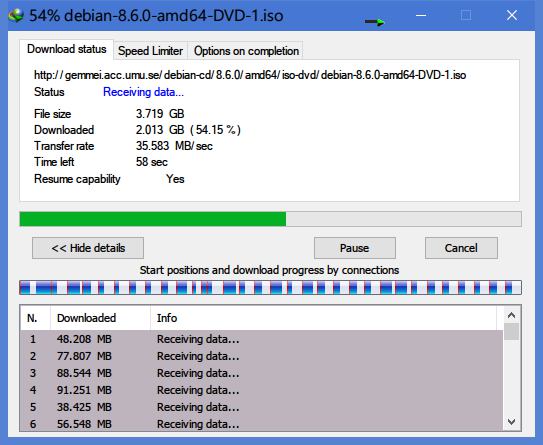Cancel the current download
Image resolution: width=543 pixels, height=445 pixels.
click(461, 248)
